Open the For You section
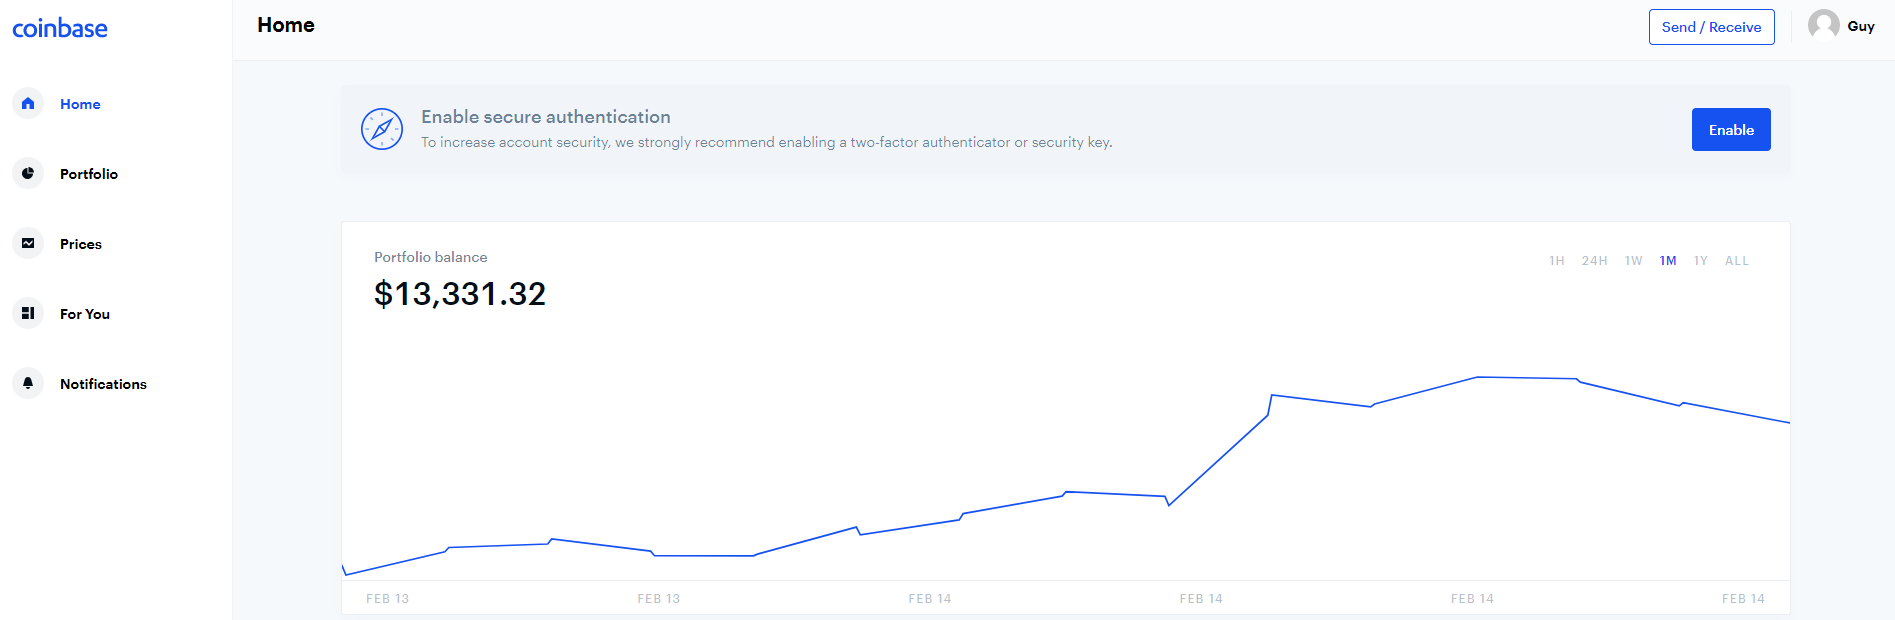 tap(85, 314)
